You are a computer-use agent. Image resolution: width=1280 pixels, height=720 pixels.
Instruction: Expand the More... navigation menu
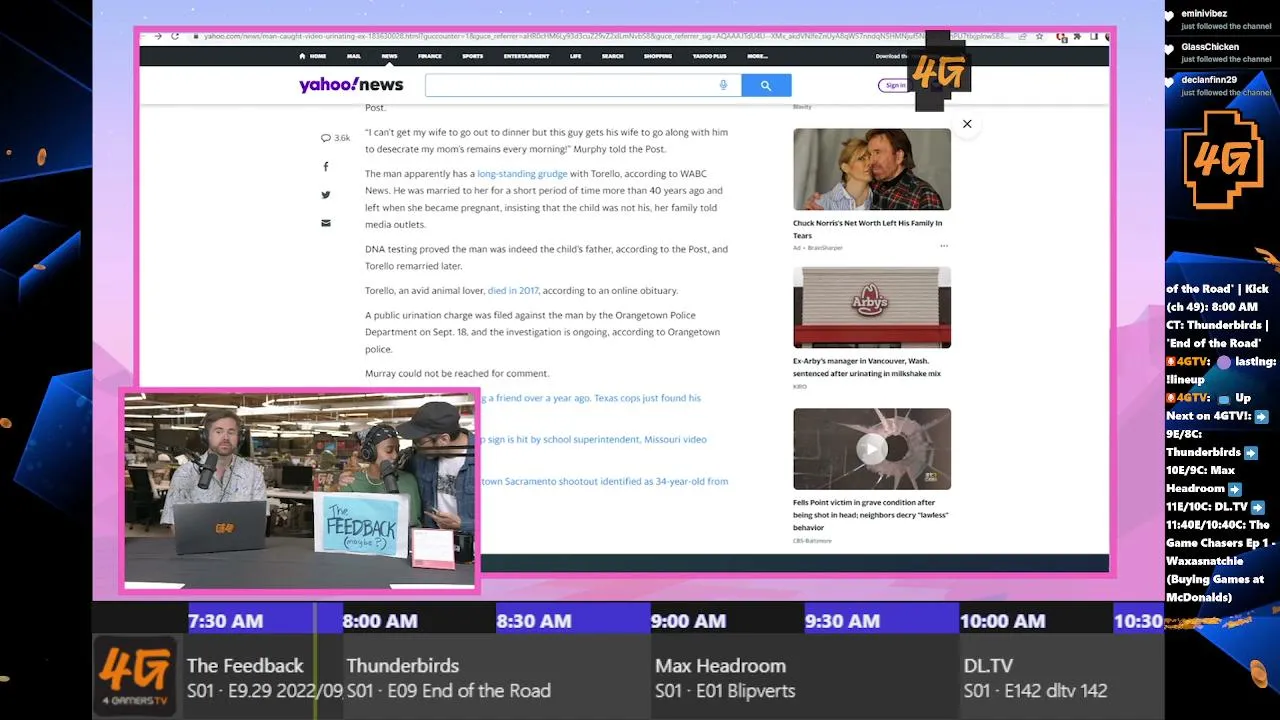click(x=757, y=56)
